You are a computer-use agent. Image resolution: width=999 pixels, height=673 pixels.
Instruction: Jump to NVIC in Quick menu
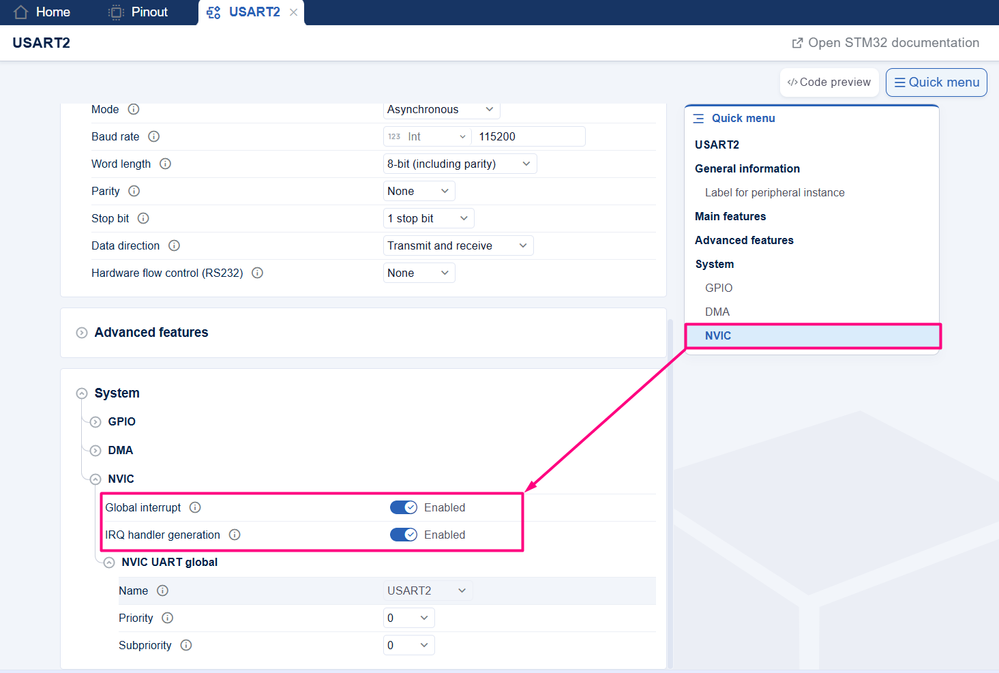(x=813, y=336)
